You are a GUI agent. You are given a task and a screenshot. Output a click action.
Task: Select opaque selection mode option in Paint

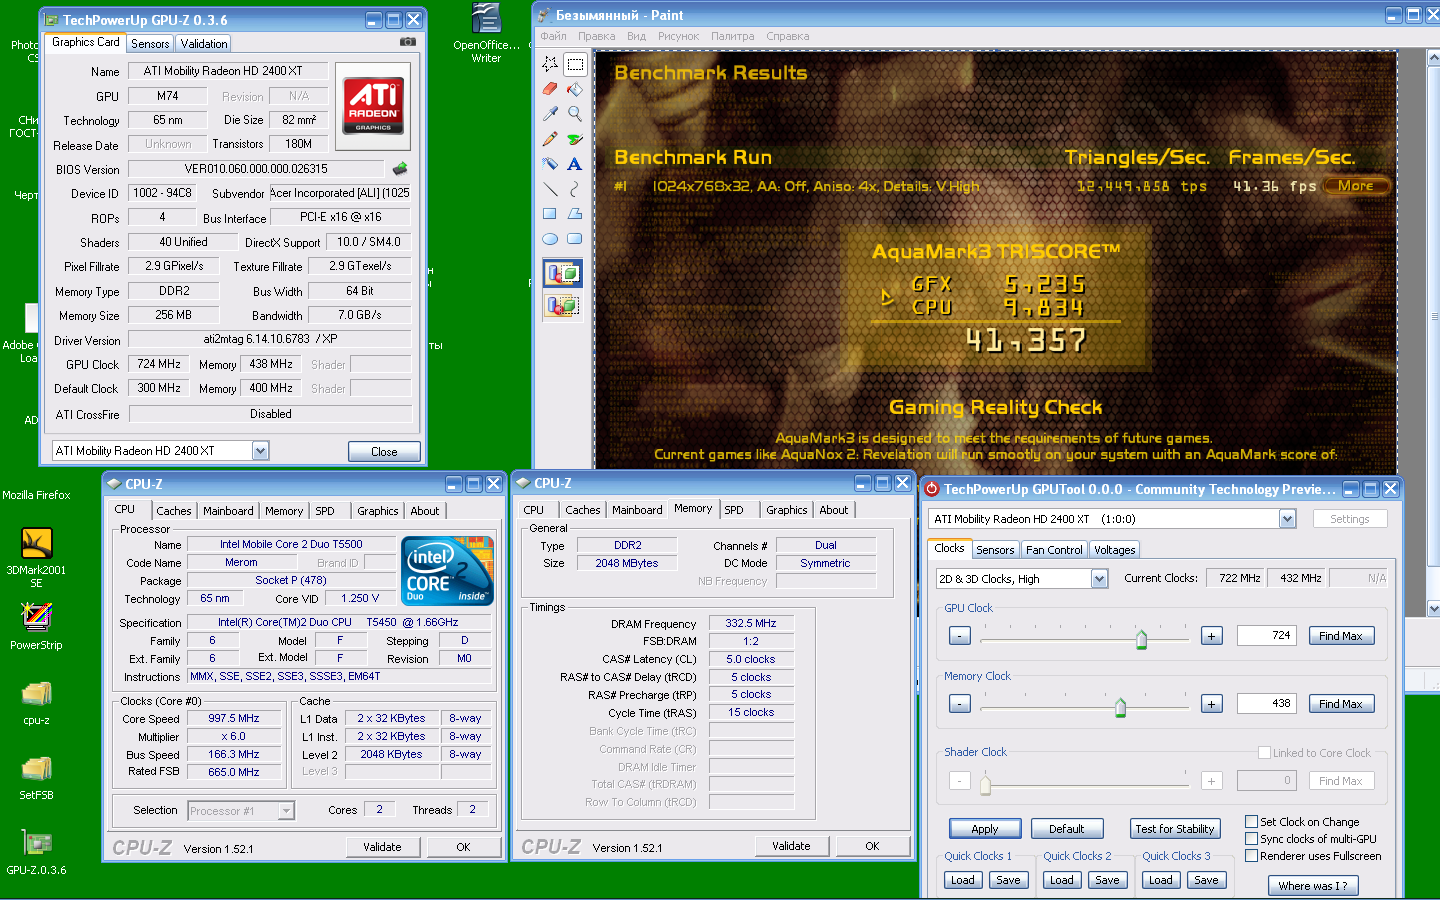point(562,273)
